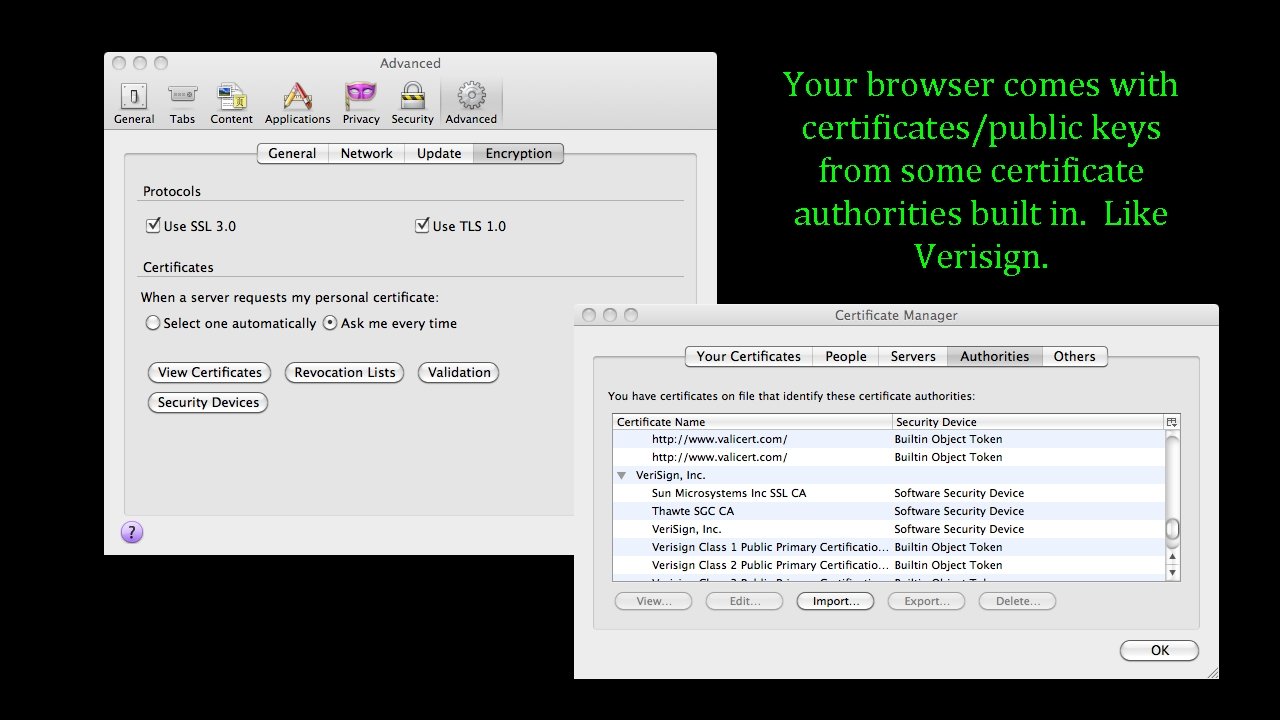
Task: Collapse the VeriSign, Inc. tree entry
Action: point(622,475)
